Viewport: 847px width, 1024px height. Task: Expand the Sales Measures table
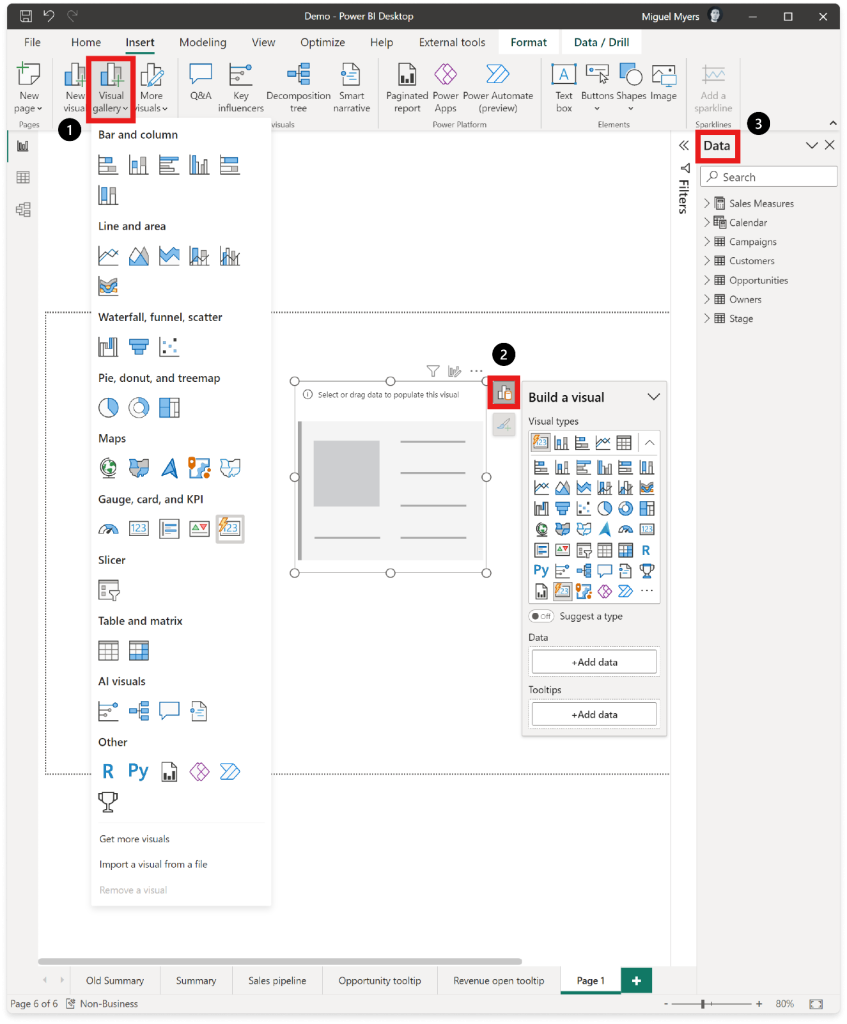click(x=707, y=203)
